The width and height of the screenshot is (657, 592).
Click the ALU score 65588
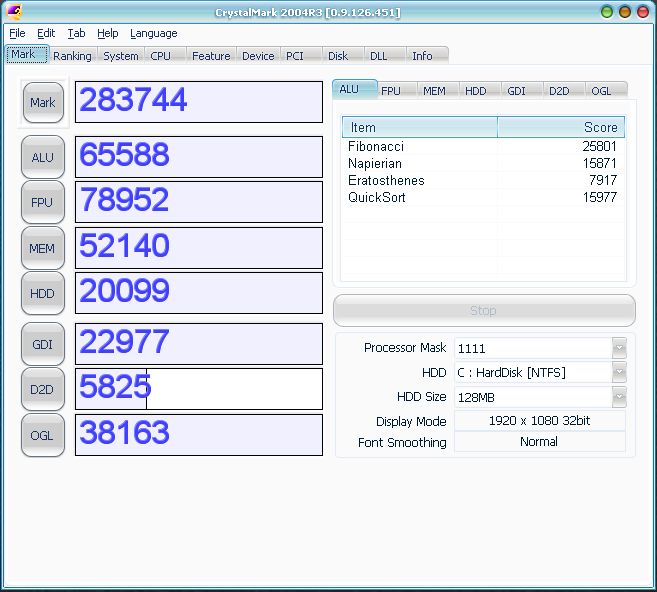pyautogui.click(x=199, y=157)
